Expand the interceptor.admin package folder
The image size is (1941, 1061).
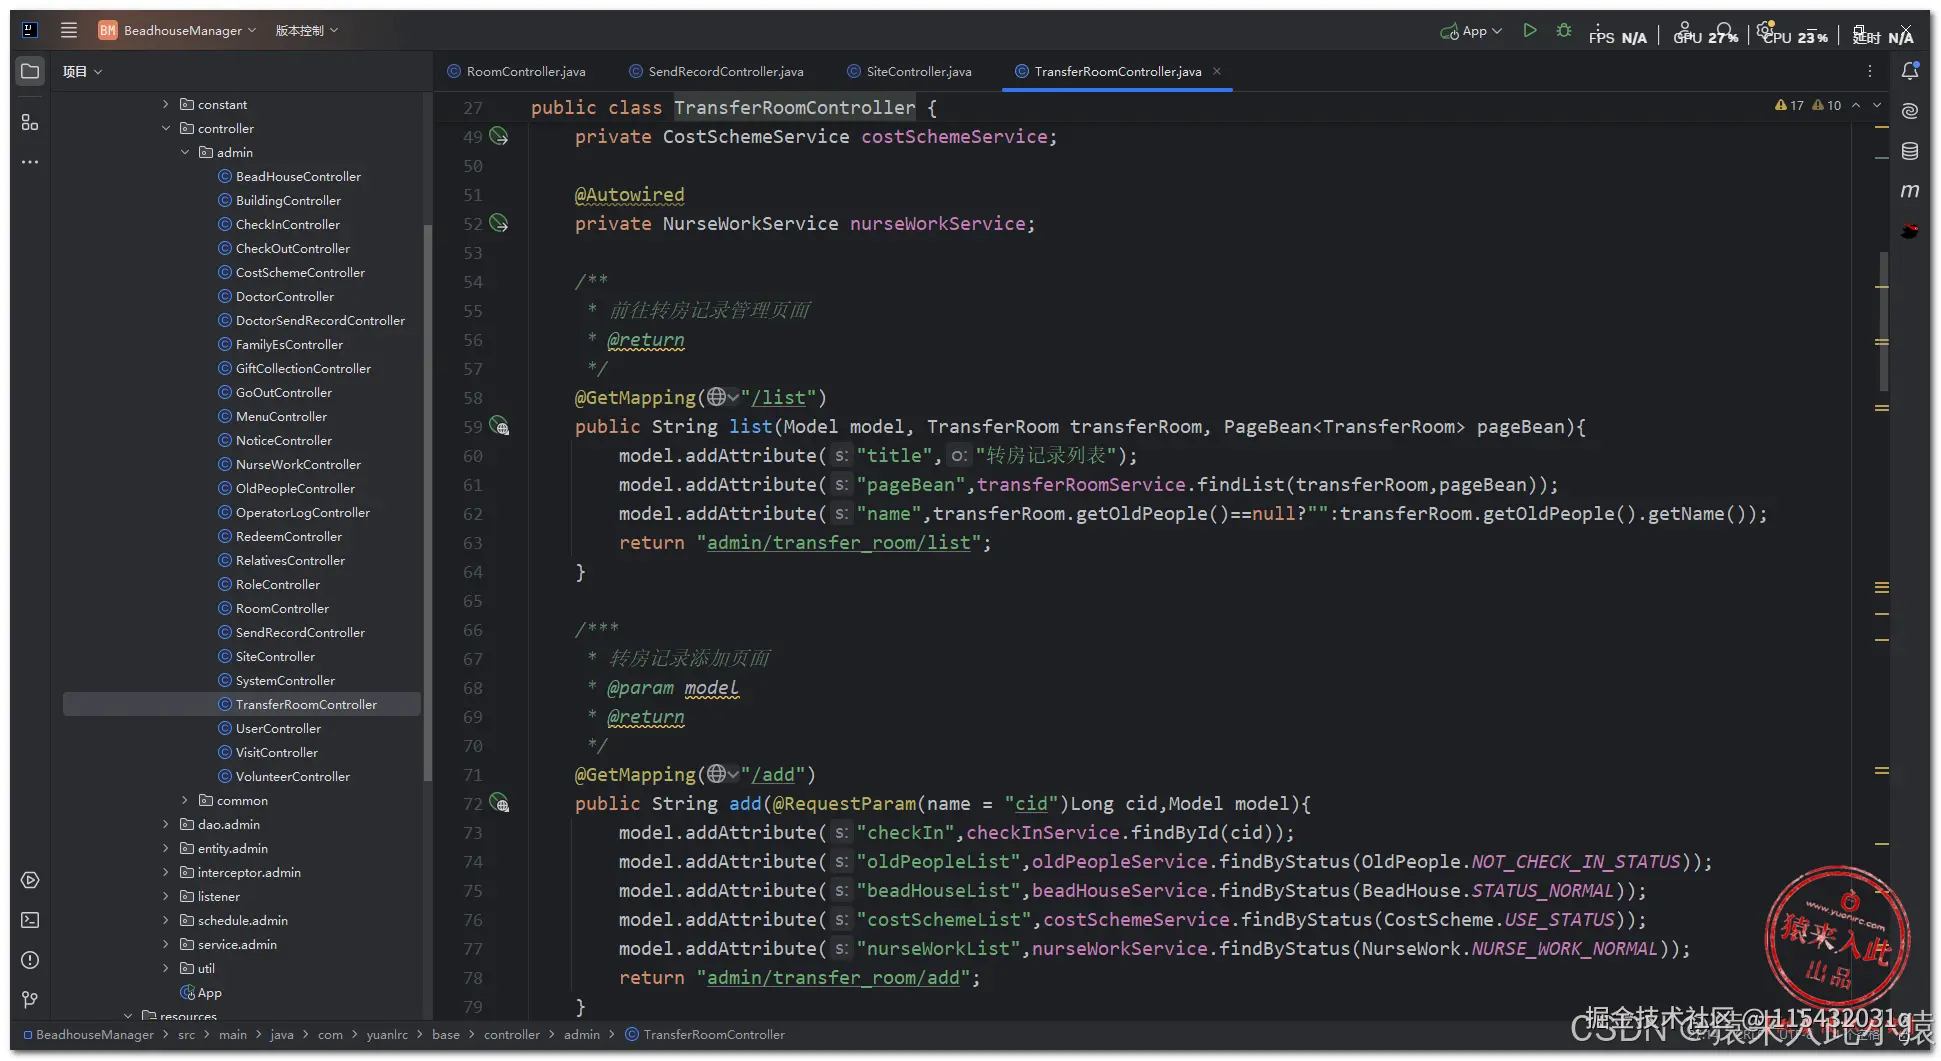point(166,872)
